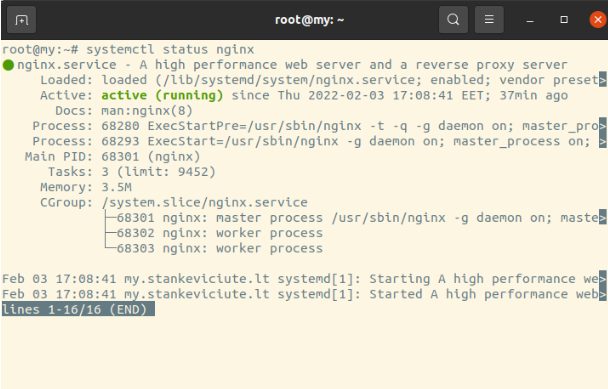Click Main PID value 68301 (nginx)
This screenshot has height=389, width=608.
click(x=150, y=157)
